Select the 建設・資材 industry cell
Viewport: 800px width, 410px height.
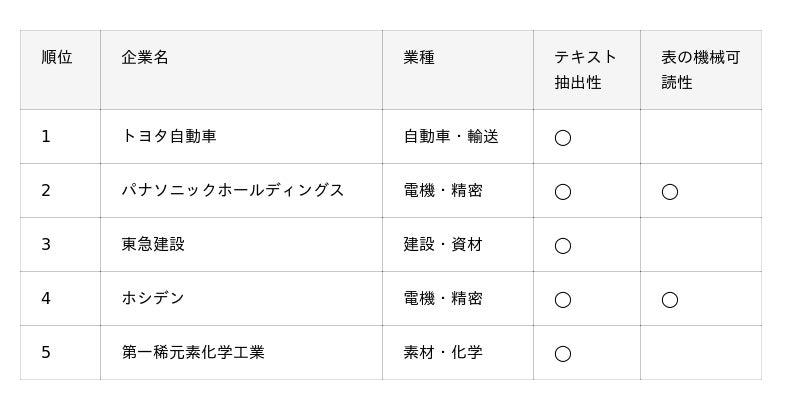[443, 244]
